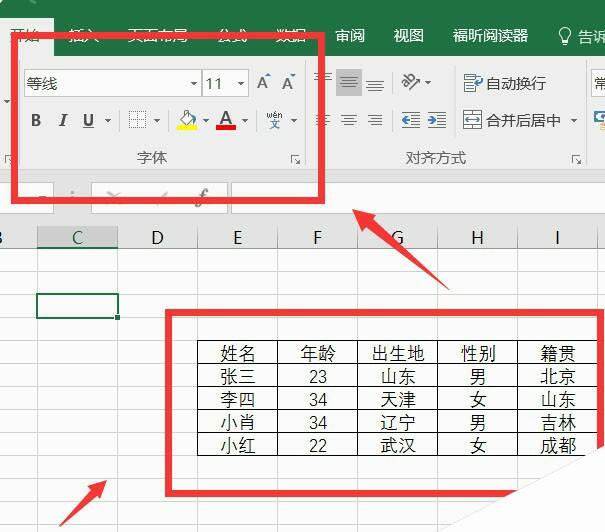
Task: Select cell 出生地
Action: coord(398,352)
